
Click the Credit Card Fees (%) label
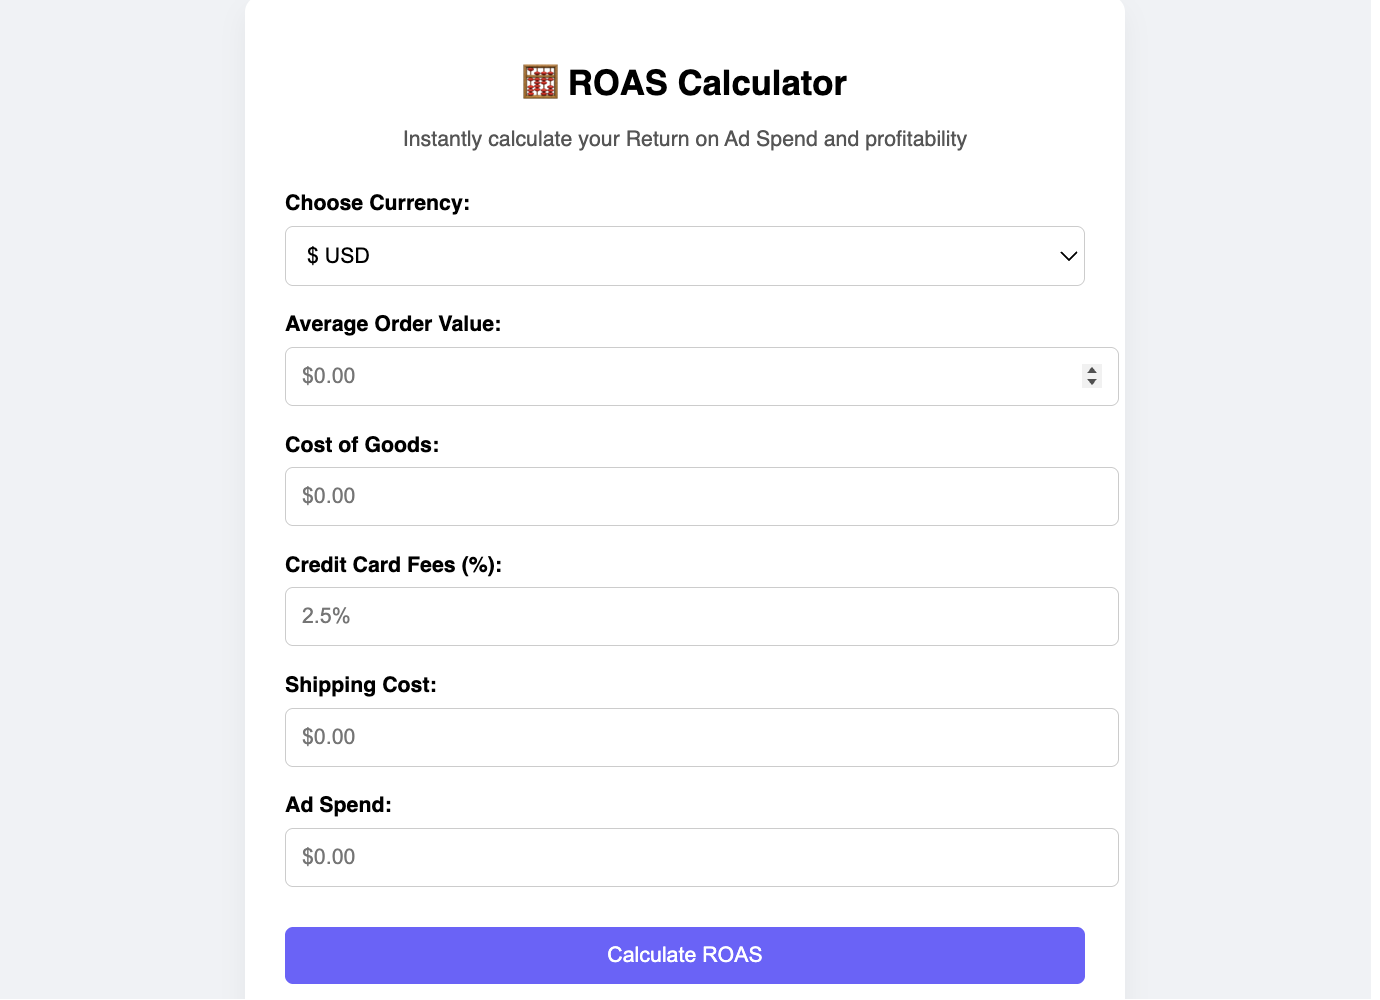pos(393,565)
